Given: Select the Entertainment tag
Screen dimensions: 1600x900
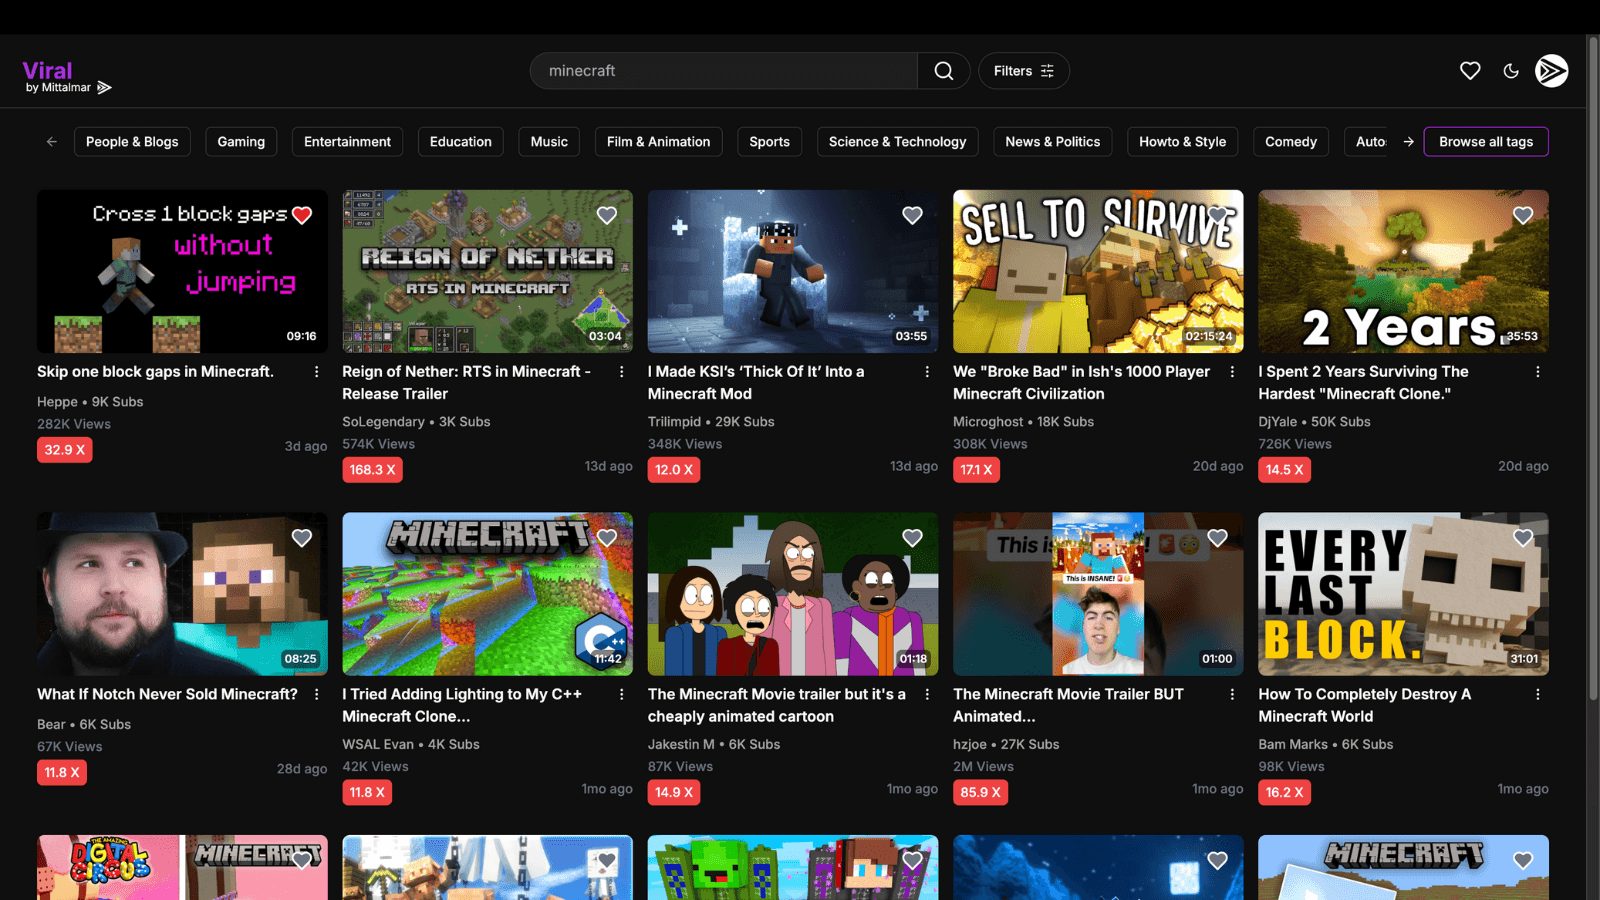Looking at the screenshot, I should click(x=347, y=142).
